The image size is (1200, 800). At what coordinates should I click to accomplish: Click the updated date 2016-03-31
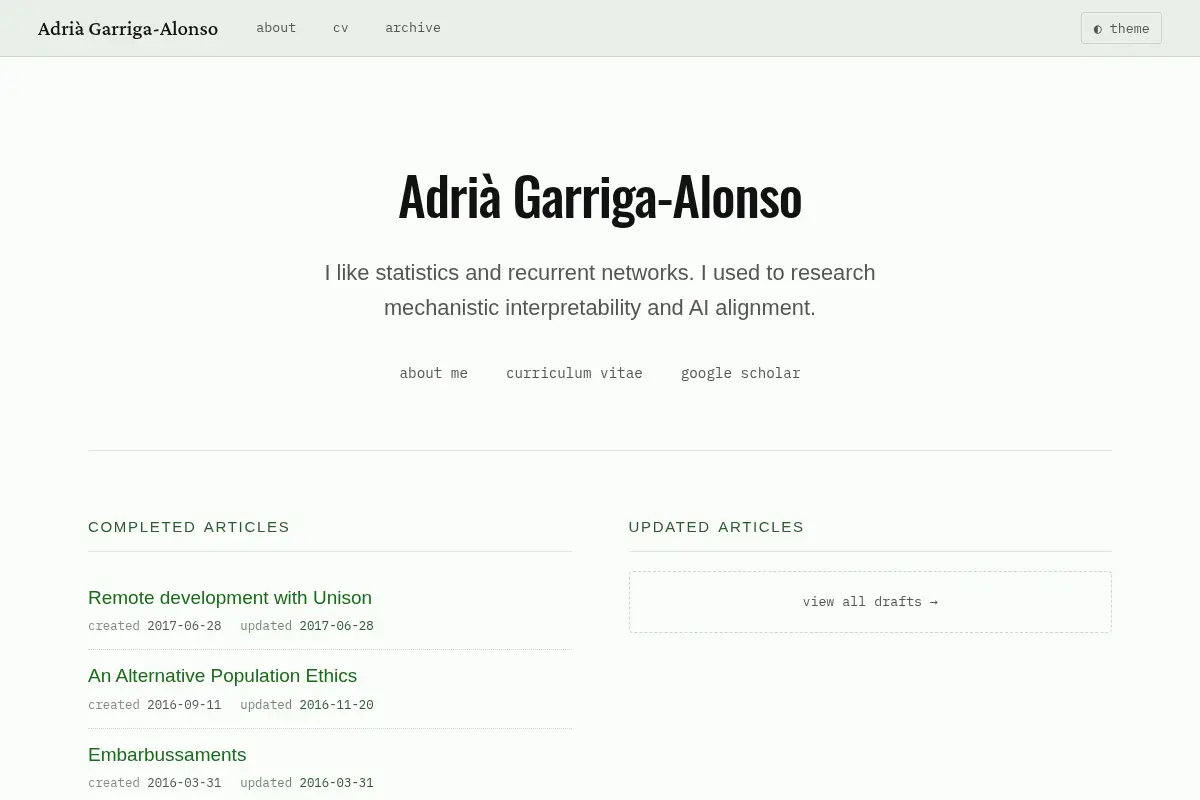tap(336, 783)
